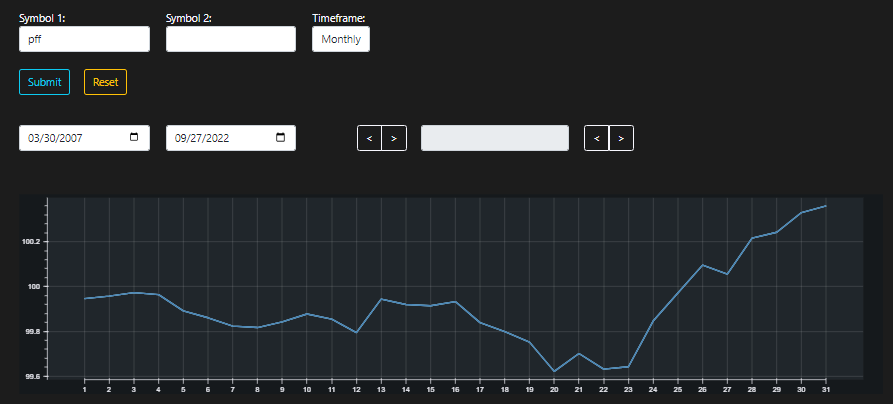This screenshot has width=893, height=404.
Task: Click the chart line's peak at day 13
Action: 381,299
